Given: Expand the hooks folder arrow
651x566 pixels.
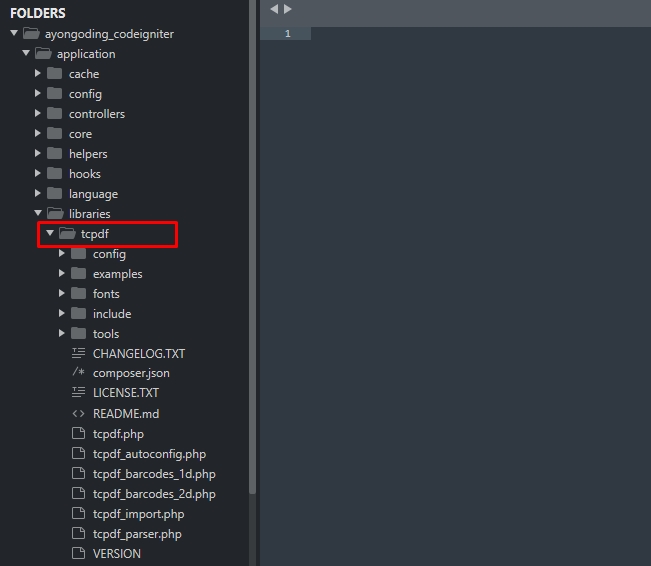Looking at the screenshot, I should point(38,173).
